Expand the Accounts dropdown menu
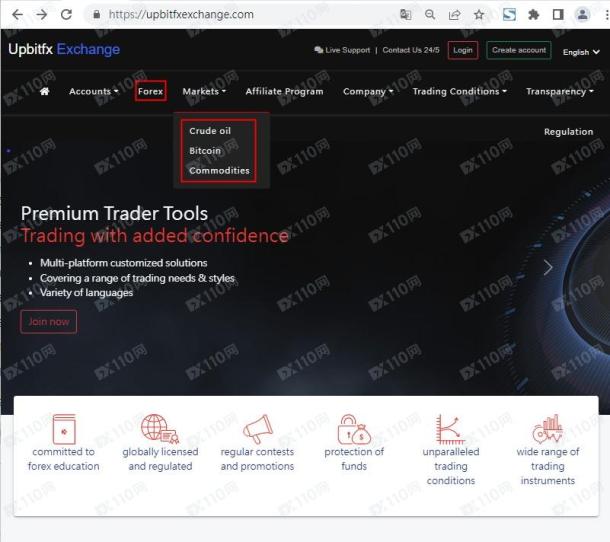 click(x=94, y=91)
